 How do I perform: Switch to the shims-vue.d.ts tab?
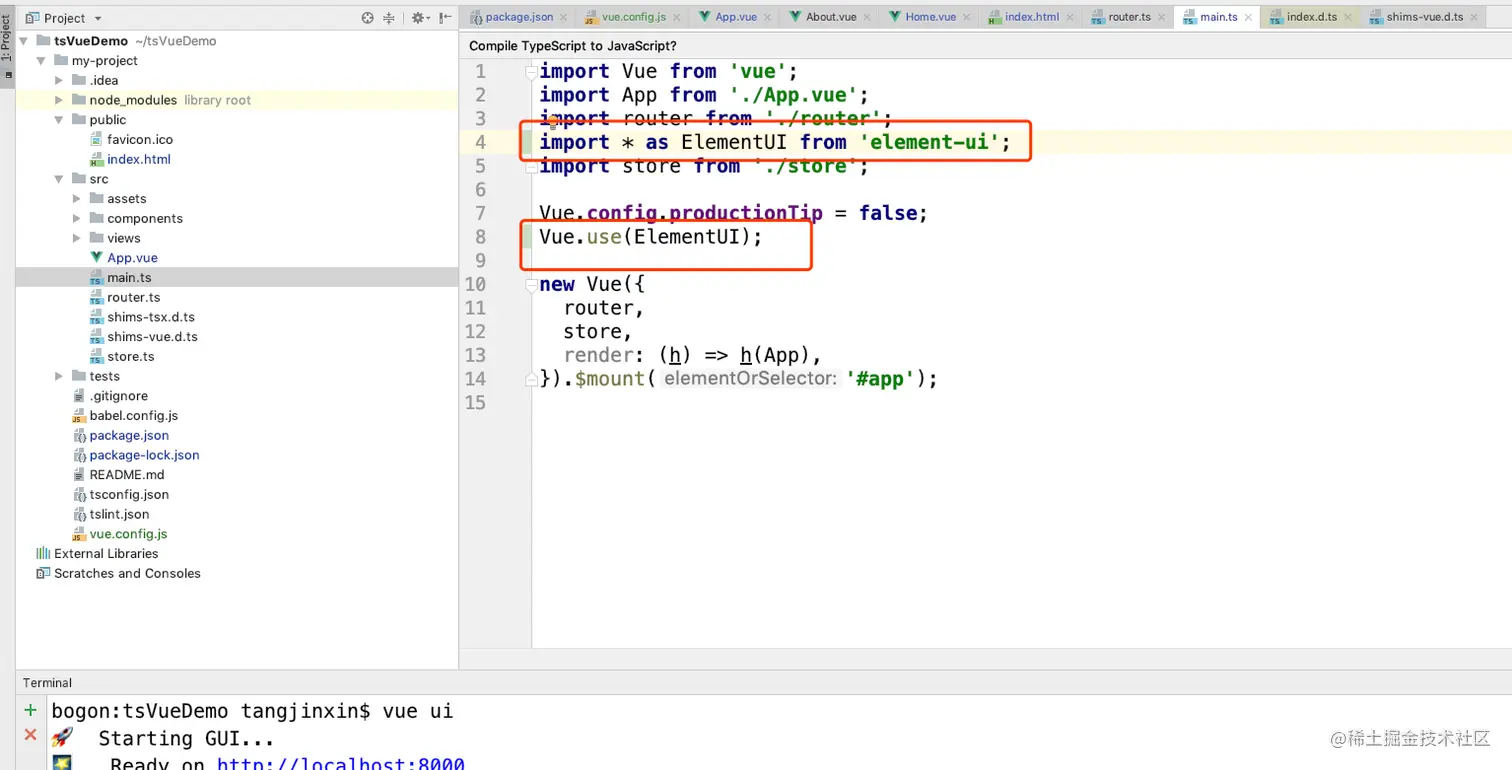(x=1424, y=17)
